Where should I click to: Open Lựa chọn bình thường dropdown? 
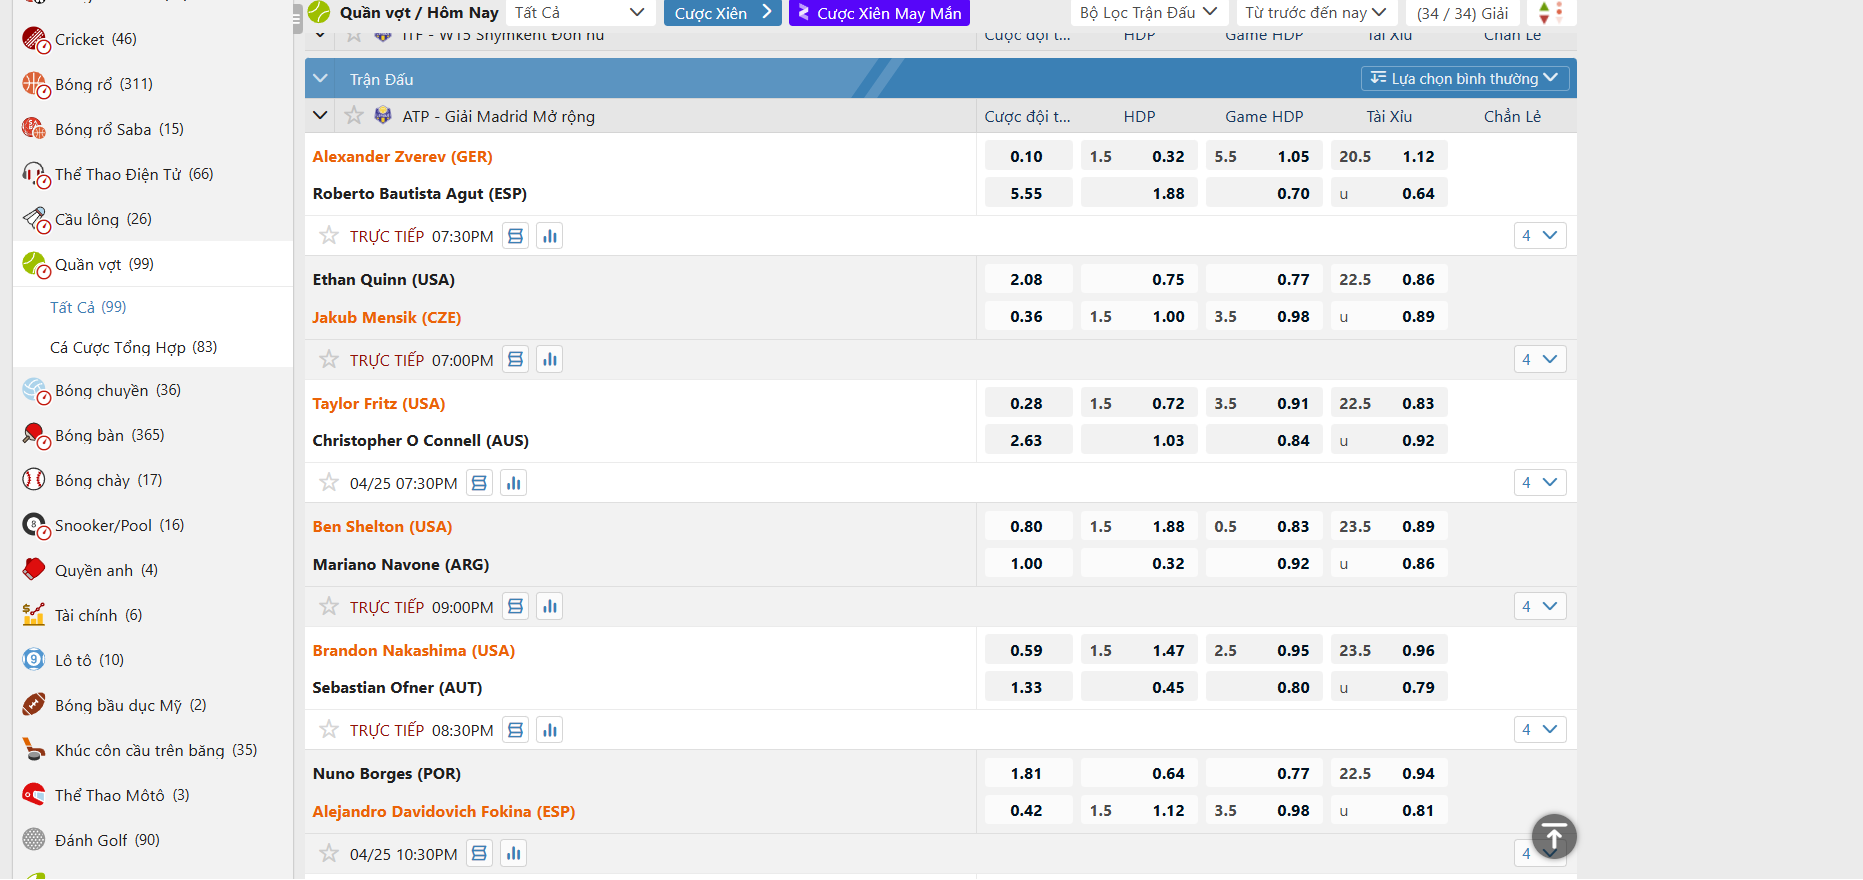(x=1464, y=78)
